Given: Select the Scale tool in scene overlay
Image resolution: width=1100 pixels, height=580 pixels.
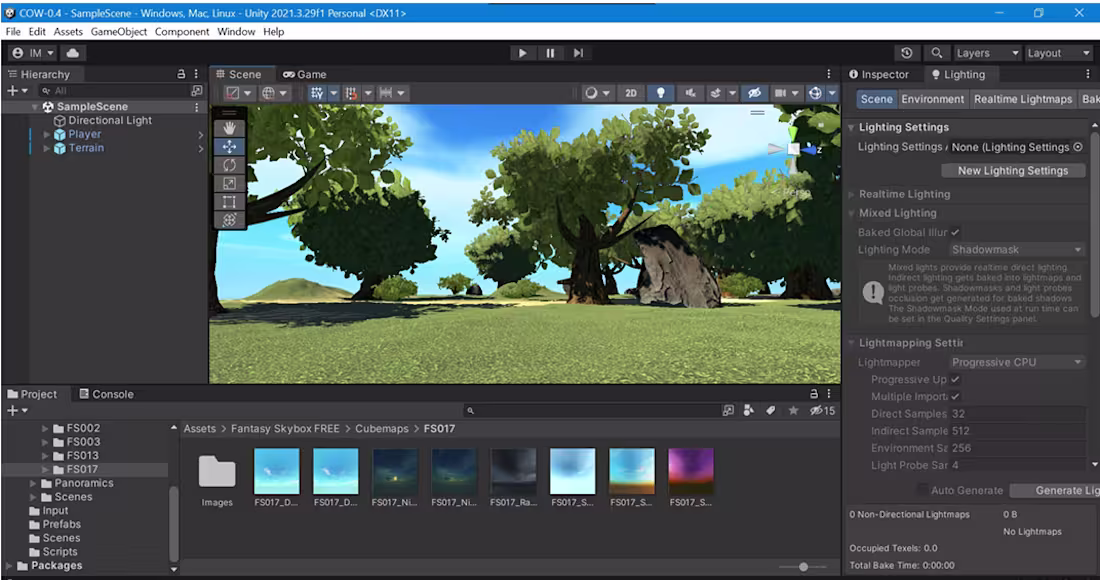Looking at the screenshot, I should click(x=229, y=183).
